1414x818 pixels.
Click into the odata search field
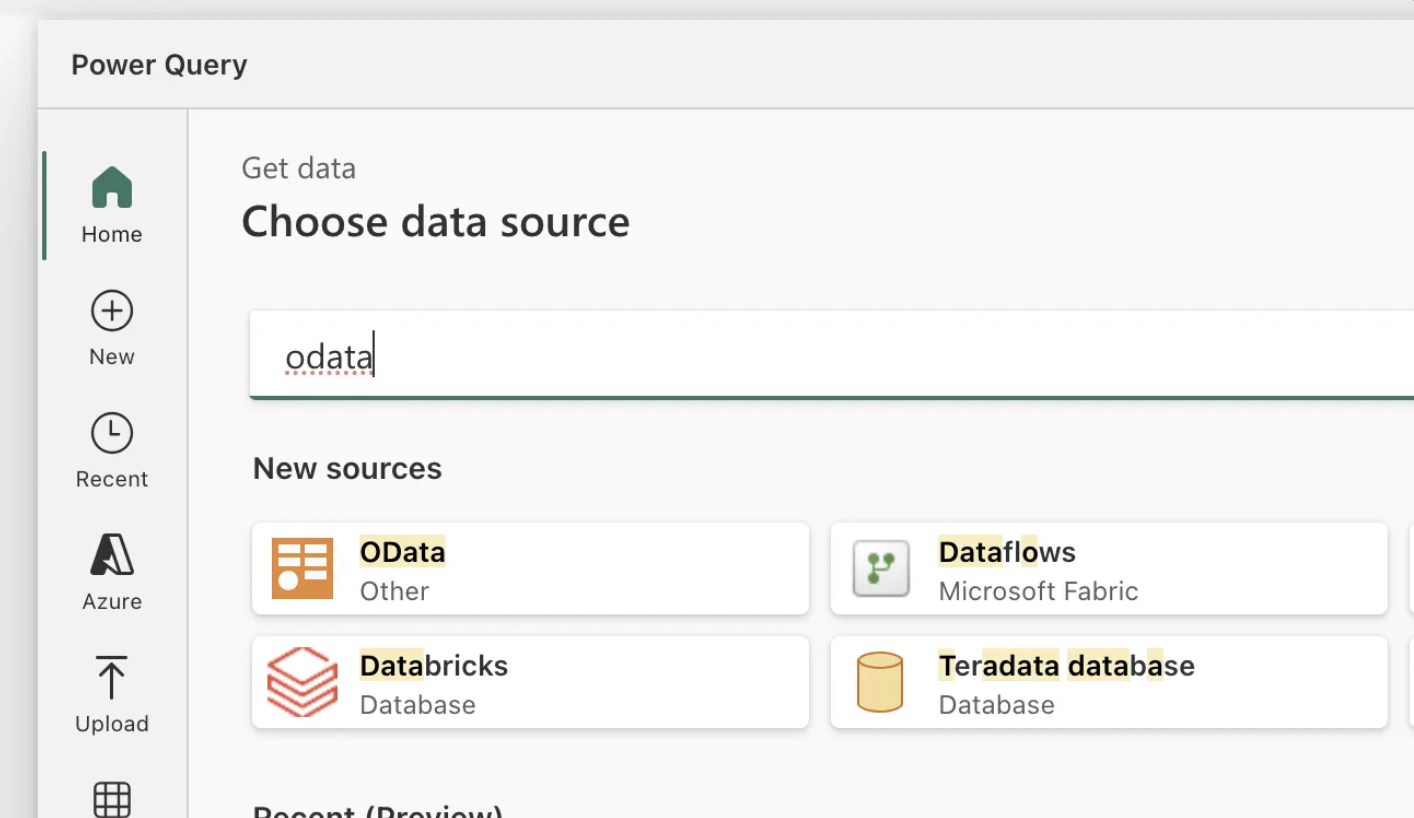(x=831, y=356)
